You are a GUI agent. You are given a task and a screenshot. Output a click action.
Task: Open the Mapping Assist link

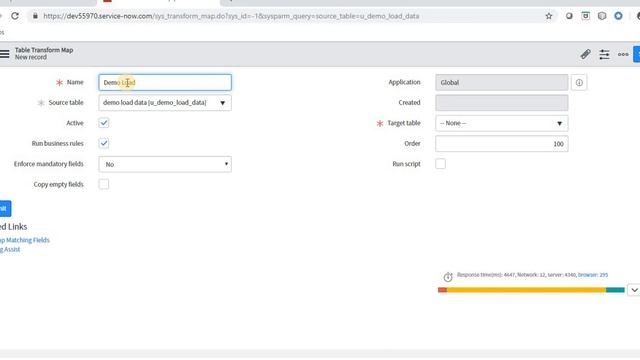tap(10, 249)
